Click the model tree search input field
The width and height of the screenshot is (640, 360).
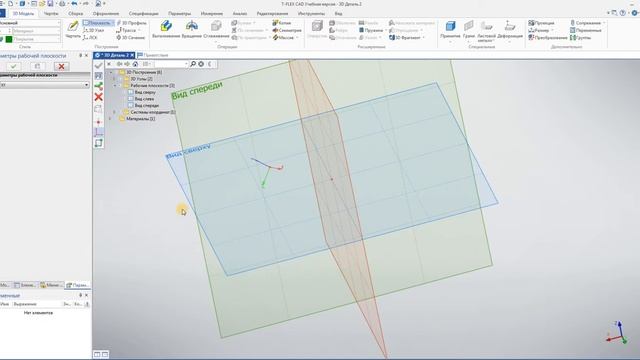click(x=171, y=64)
